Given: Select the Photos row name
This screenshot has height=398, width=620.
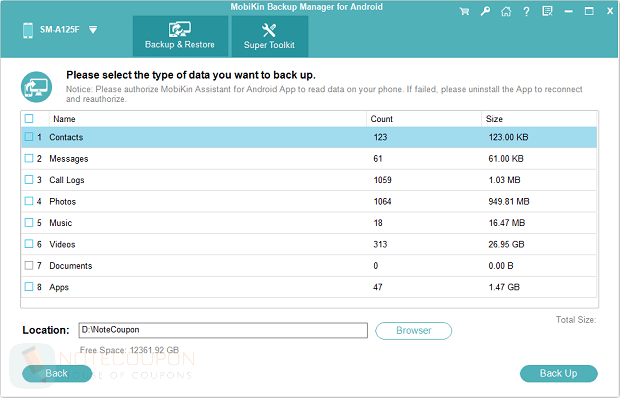Looking at the screenshot, I should [62, 202].
